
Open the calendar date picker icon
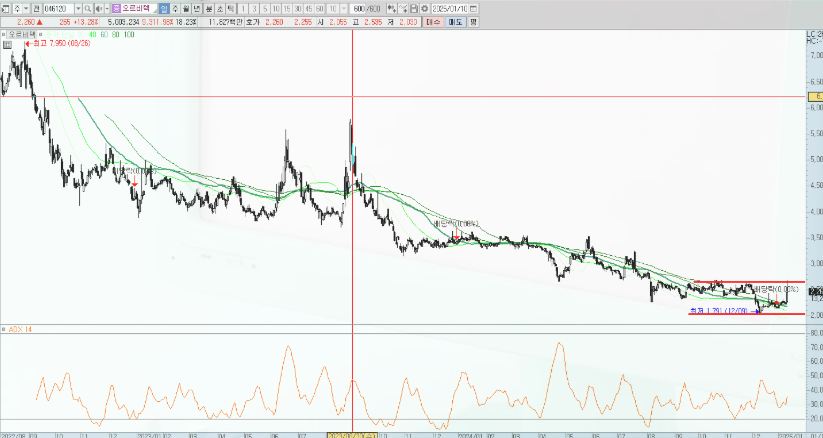click(x=473, y=9)
